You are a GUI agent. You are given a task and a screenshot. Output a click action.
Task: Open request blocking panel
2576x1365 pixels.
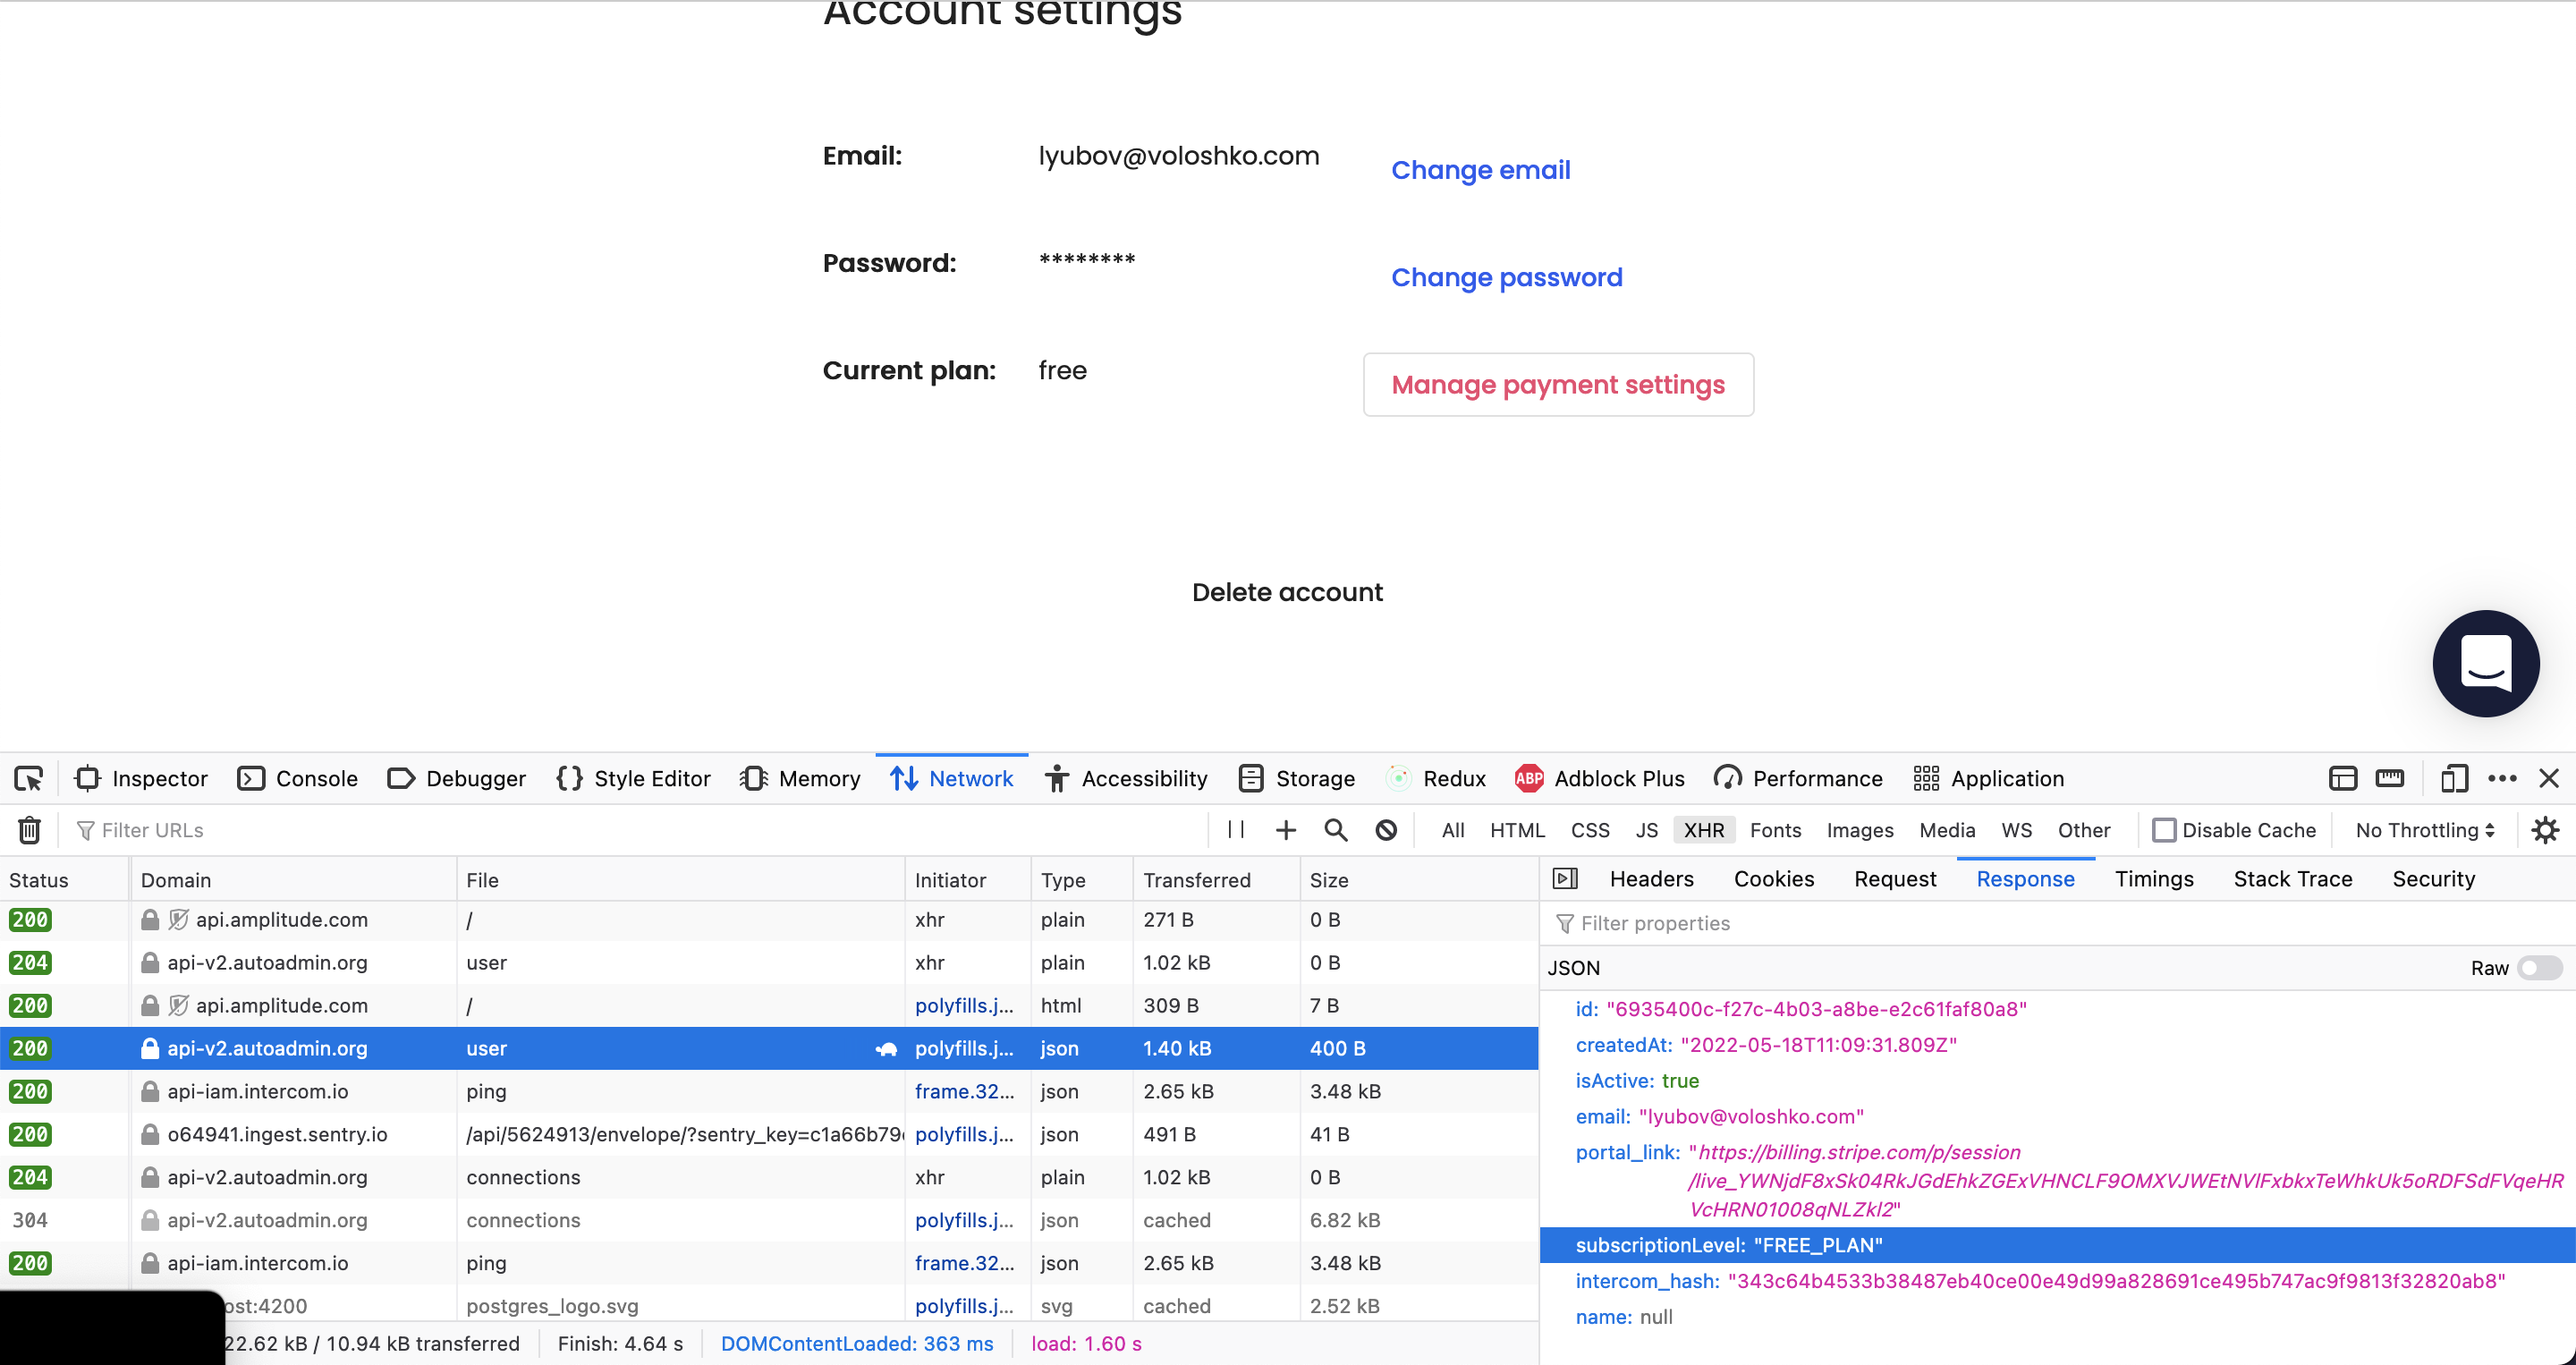point(1386,830)
